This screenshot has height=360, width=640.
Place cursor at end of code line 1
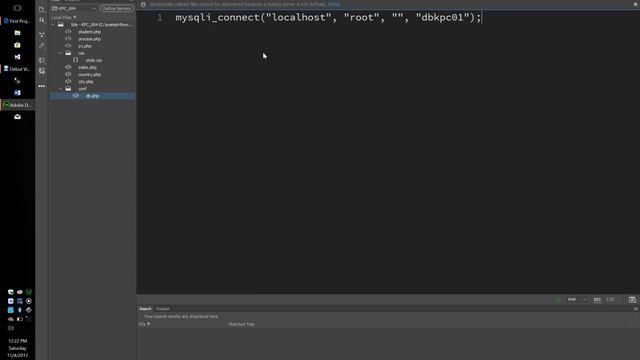482,18
